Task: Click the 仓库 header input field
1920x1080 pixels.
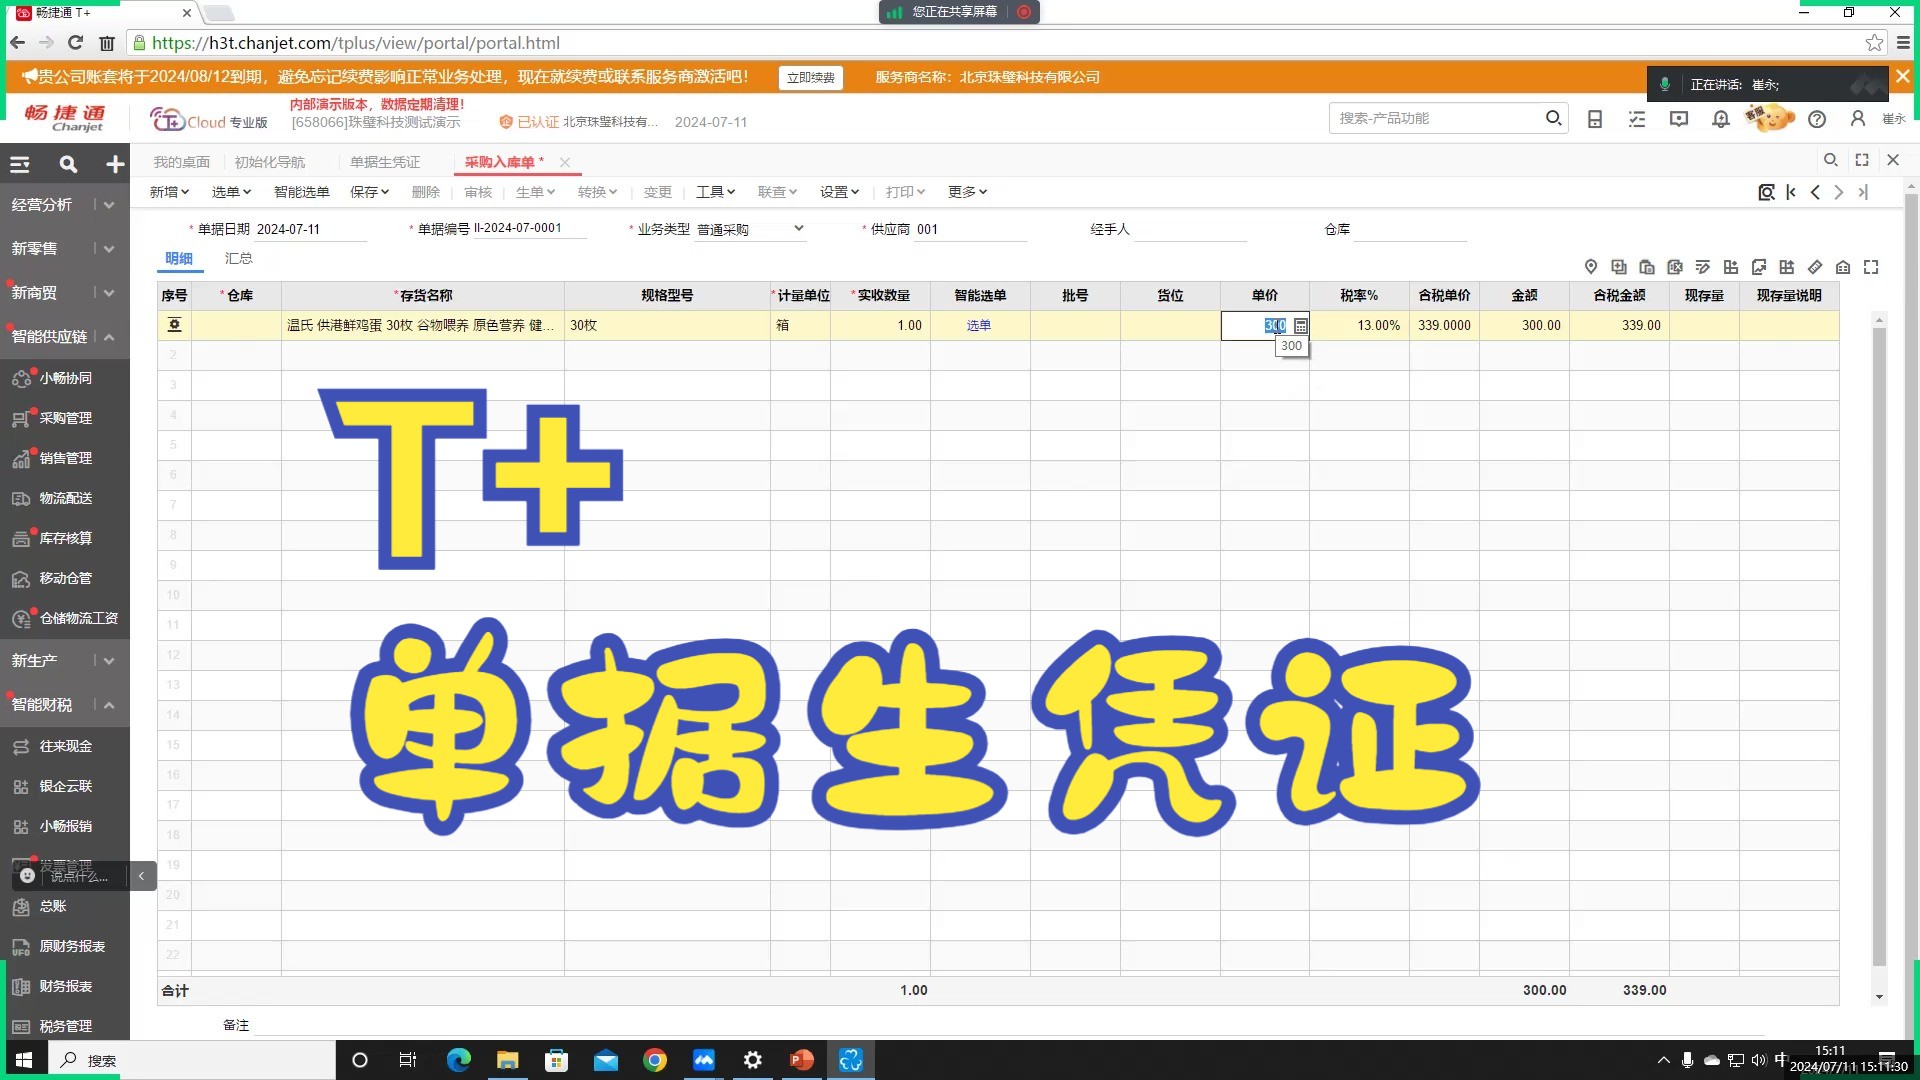Action: pyautogui.click(x=1410, y=229)
